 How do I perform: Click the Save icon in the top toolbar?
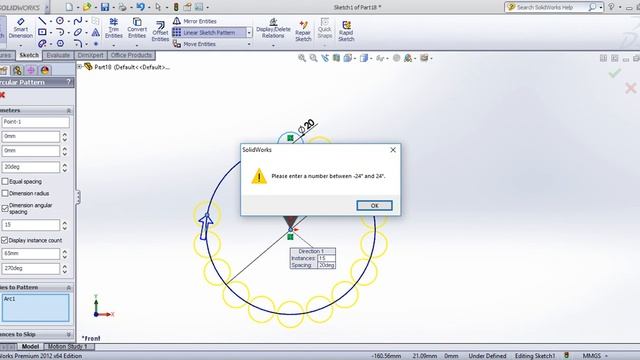click(x=105, y=7)
